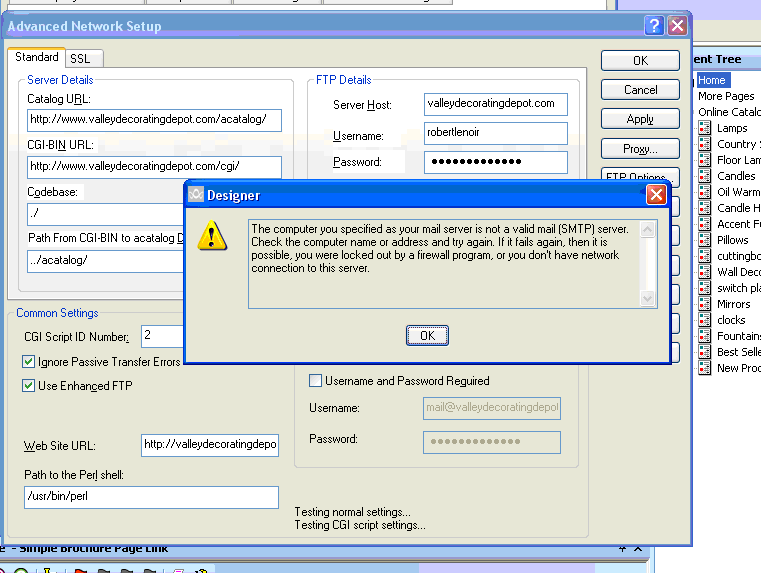Viewport: 761px width, 573px height.
Task: Click the help question mark button in title bar
Action: pyautogui.click(x=654, y=26)
